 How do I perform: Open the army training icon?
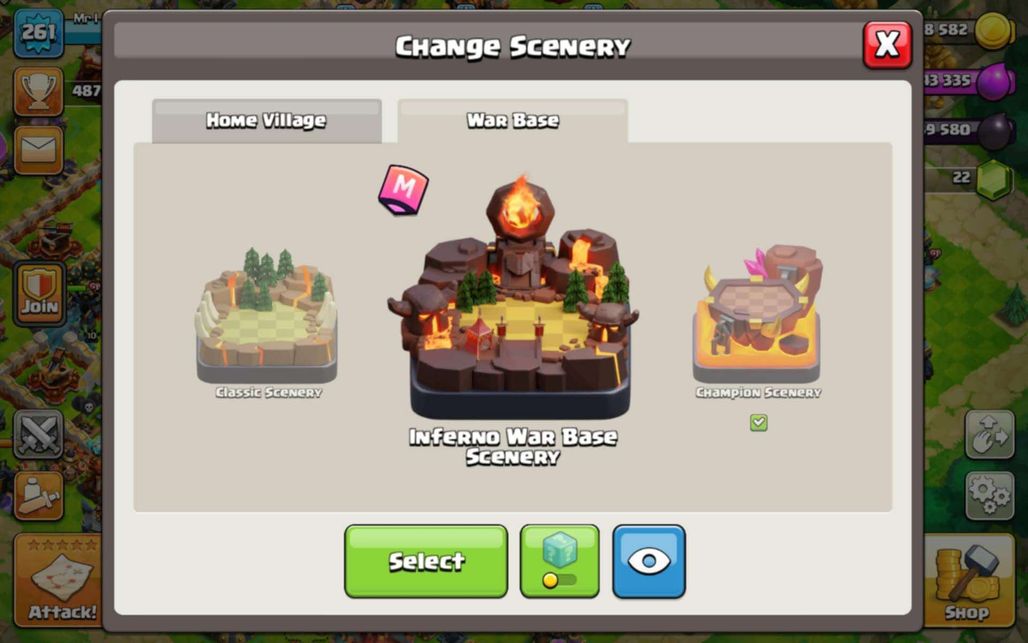point(38,495)
